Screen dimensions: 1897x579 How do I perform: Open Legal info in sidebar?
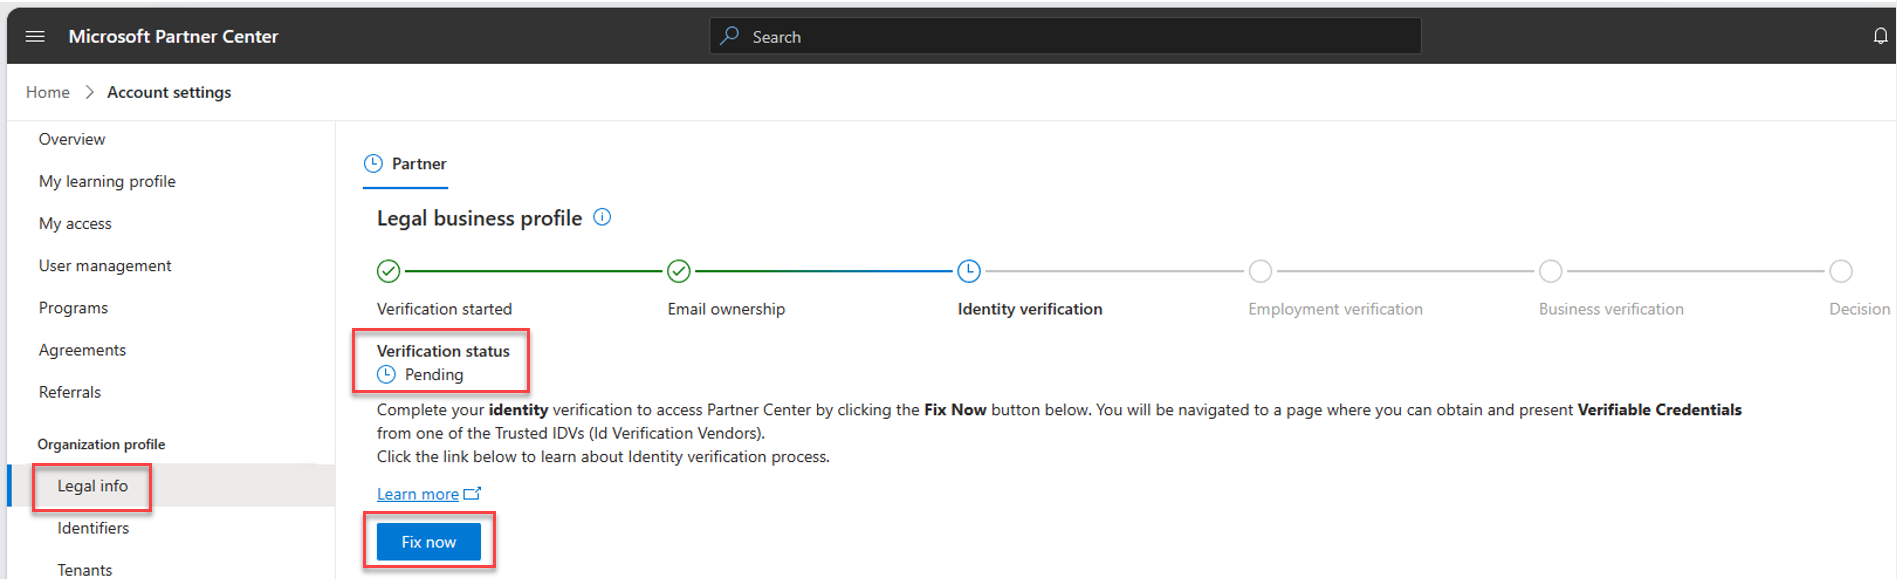pos(92,486)
